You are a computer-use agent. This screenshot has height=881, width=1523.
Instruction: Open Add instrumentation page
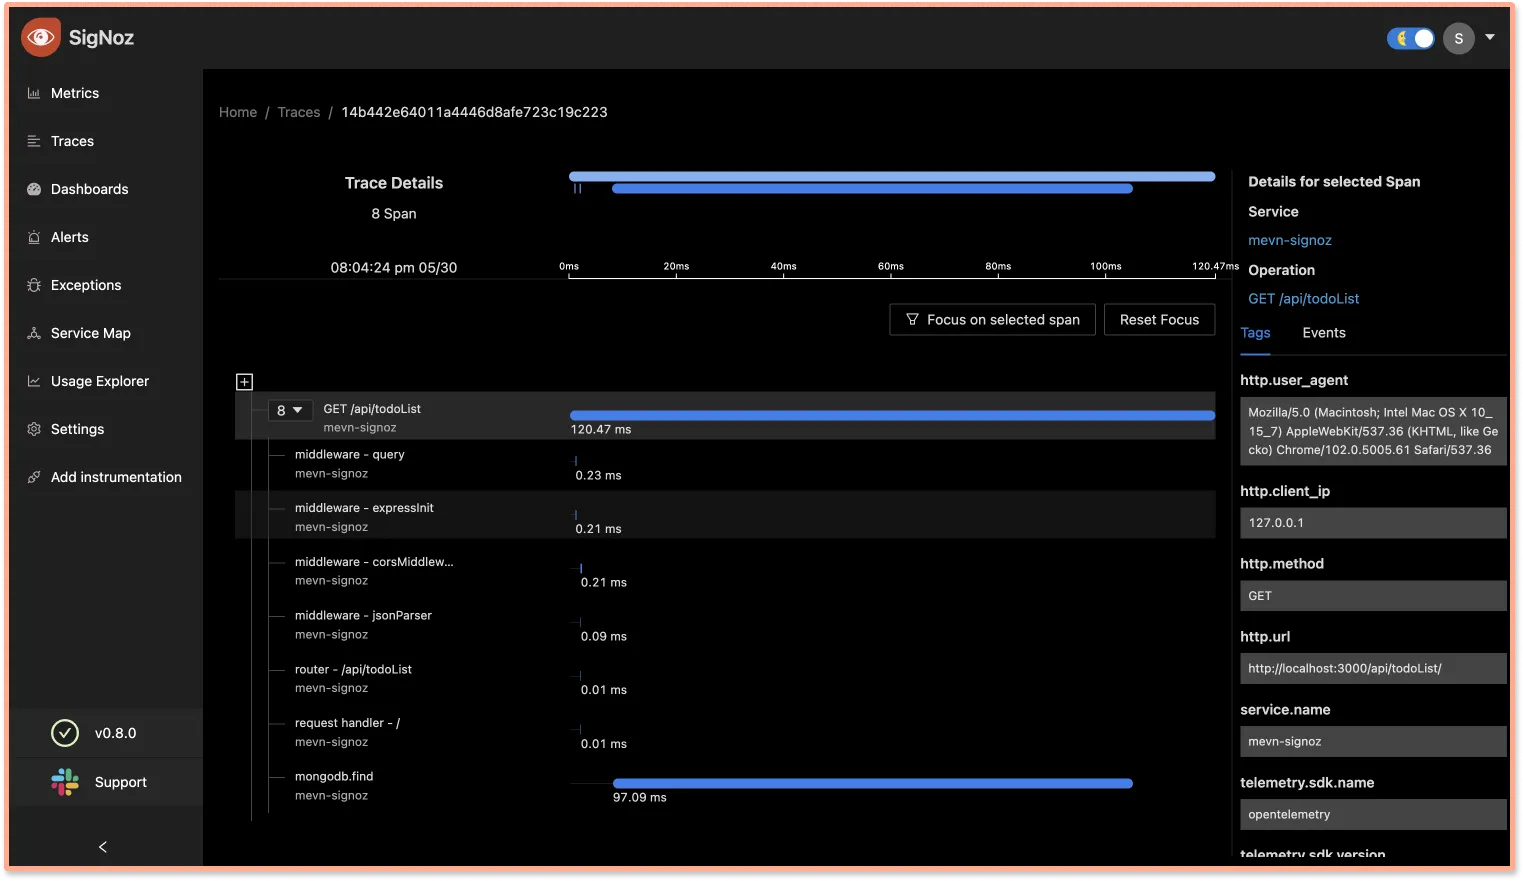[x=116, y=477]
